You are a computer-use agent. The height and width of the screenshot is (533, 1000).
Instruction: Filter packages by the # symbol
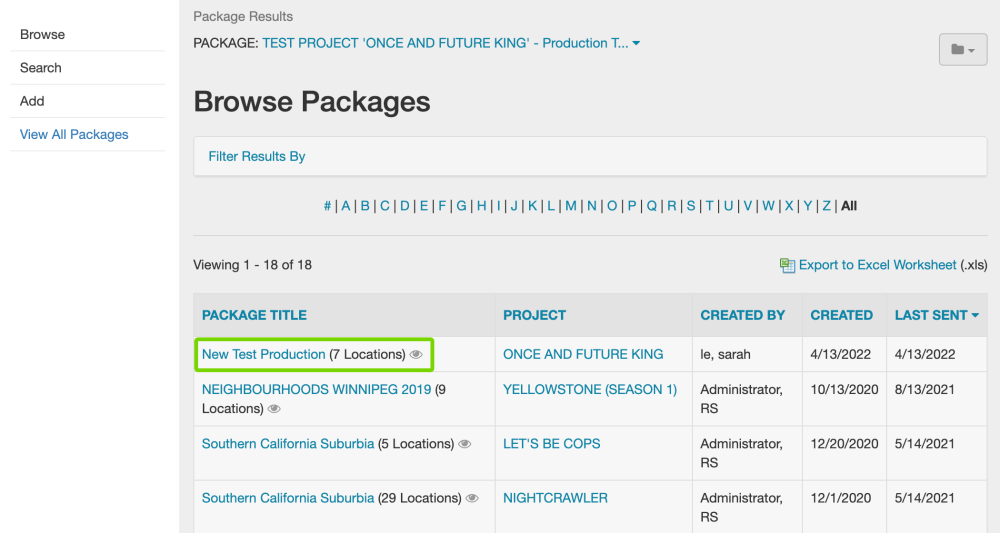327,206
